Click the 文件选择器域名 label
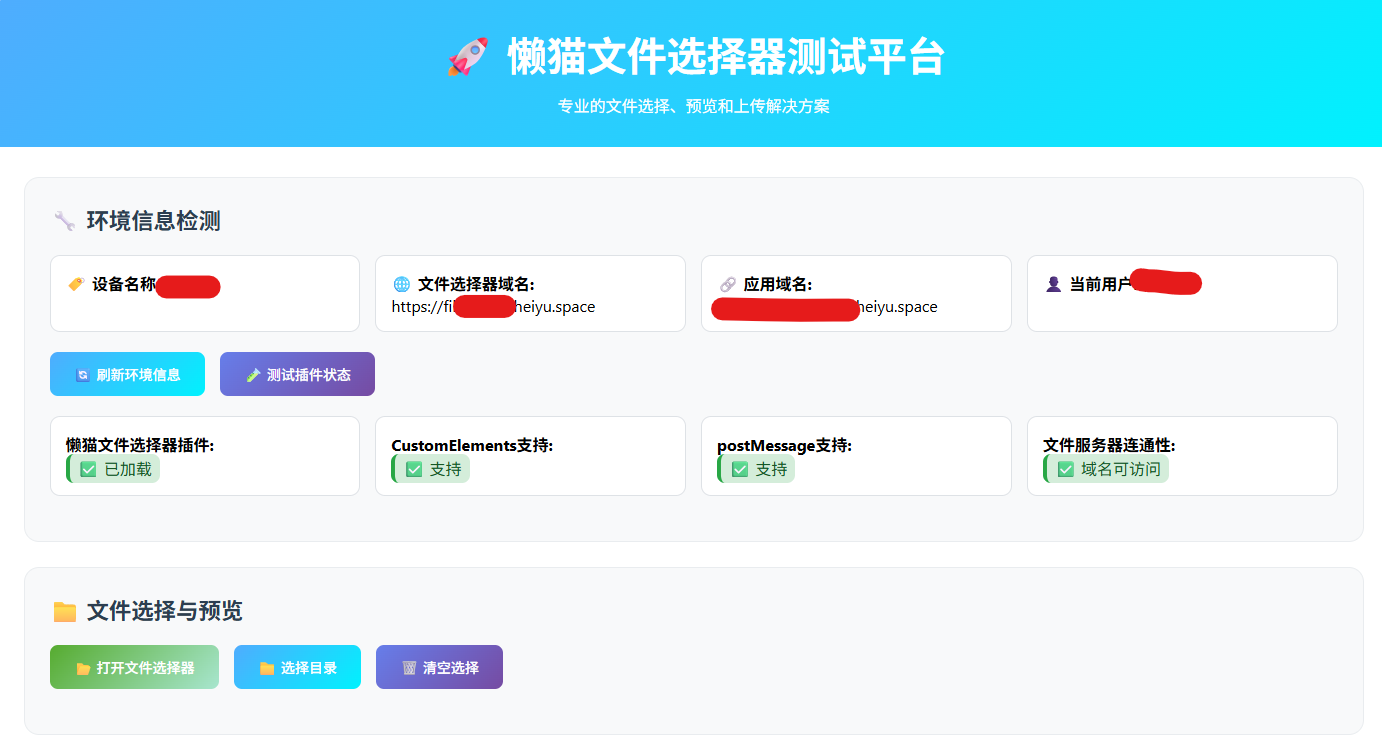This screenshot has width=1382, height=744. (476, 284)
